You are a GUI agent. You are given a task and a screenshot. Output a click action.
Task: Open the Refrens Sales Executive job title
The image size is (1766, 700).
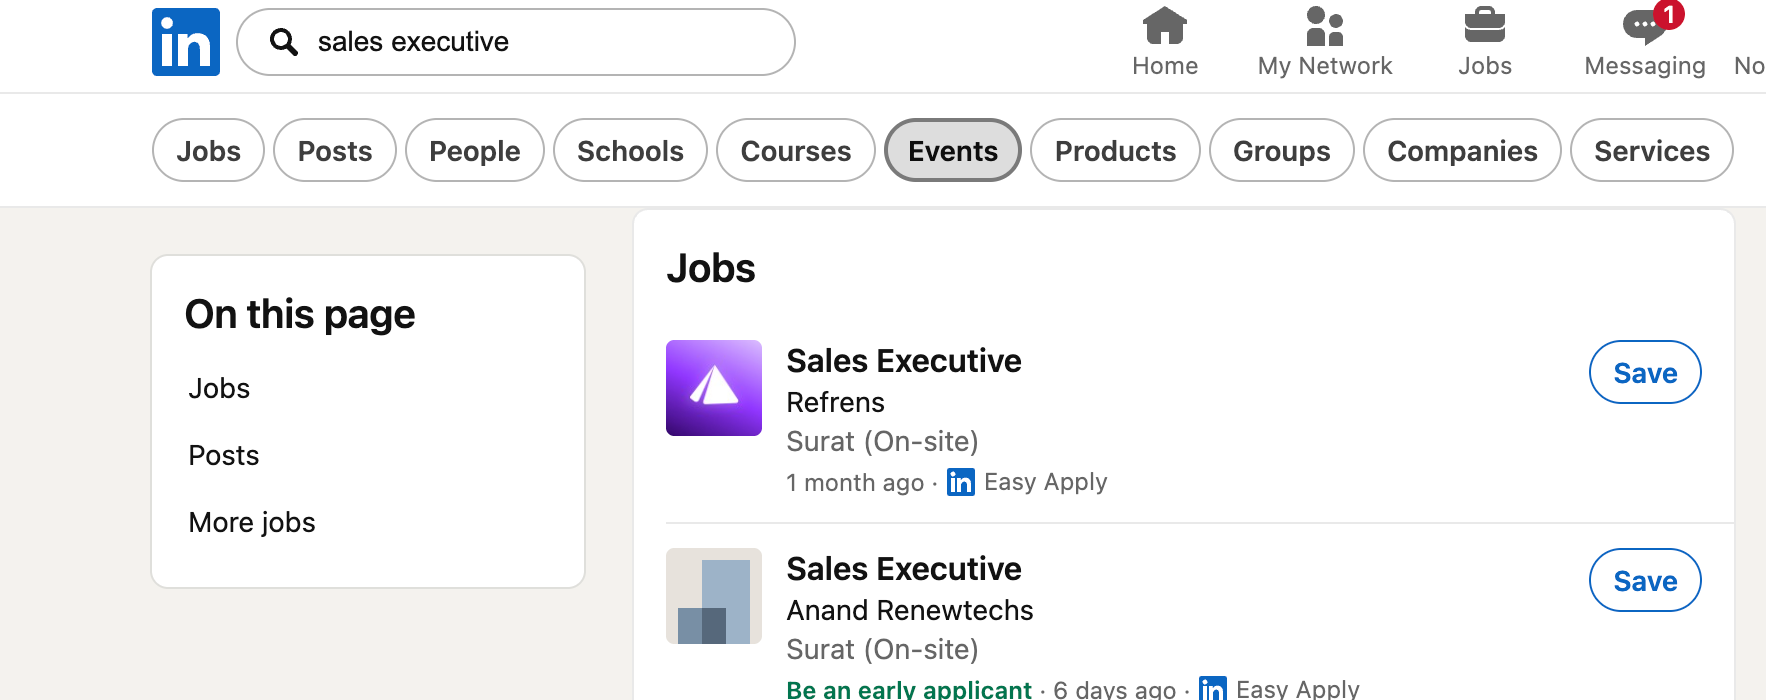(x=904, y=361)
